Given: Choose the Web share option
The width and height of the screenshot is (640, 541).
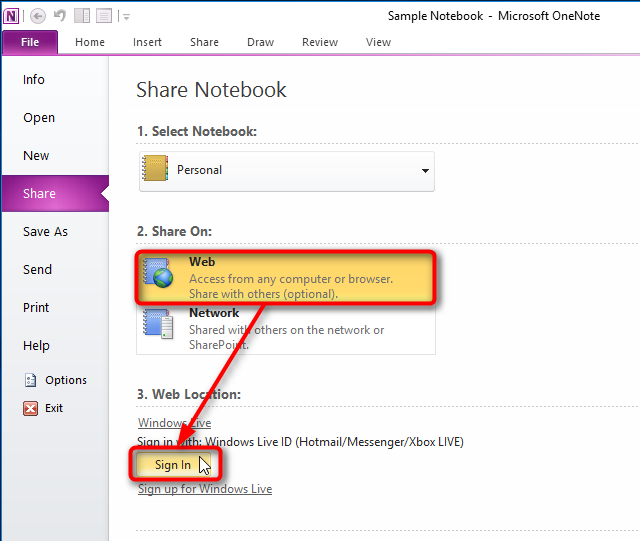Looking at the screenshot, I should click(285, 278).
